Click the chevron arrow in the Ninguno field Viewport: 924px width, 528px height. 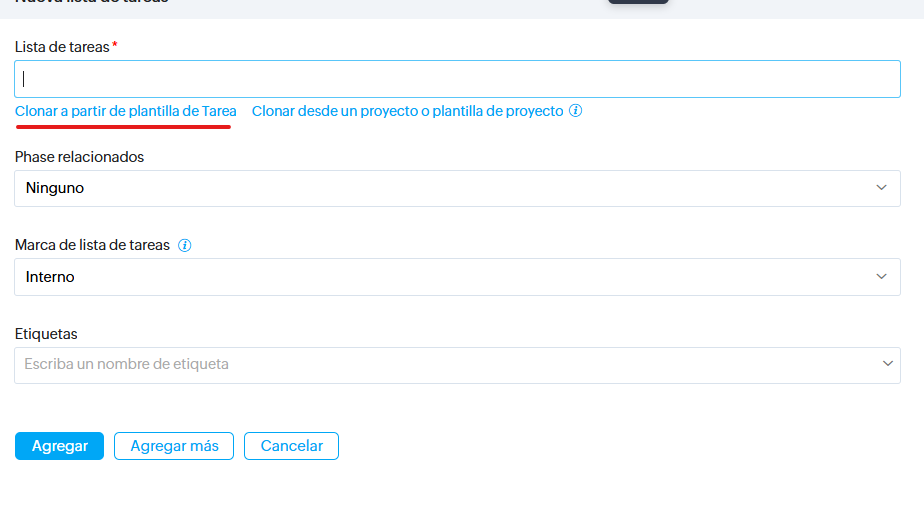(x=881, y=188)
